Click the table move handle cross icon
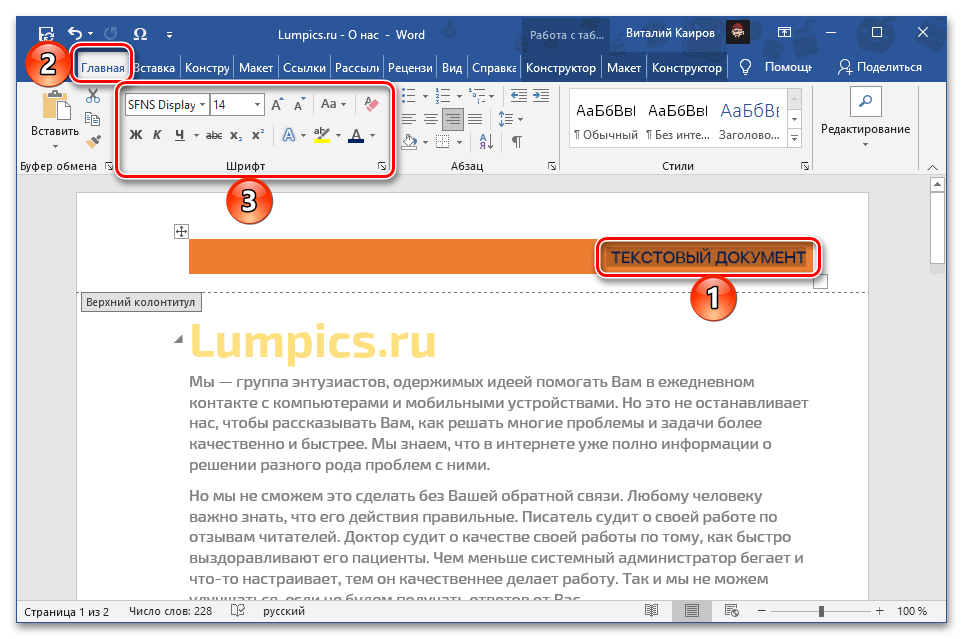Screen dimensions: 963x639 181,232
